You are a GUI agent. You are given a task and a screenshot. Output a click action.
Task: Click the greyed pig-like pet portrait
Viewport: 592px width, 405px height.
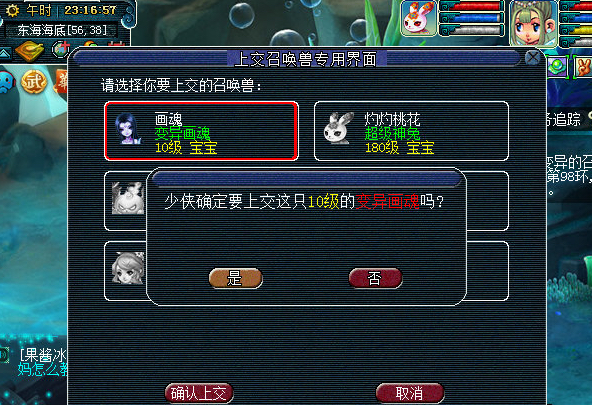click(128, 199)
